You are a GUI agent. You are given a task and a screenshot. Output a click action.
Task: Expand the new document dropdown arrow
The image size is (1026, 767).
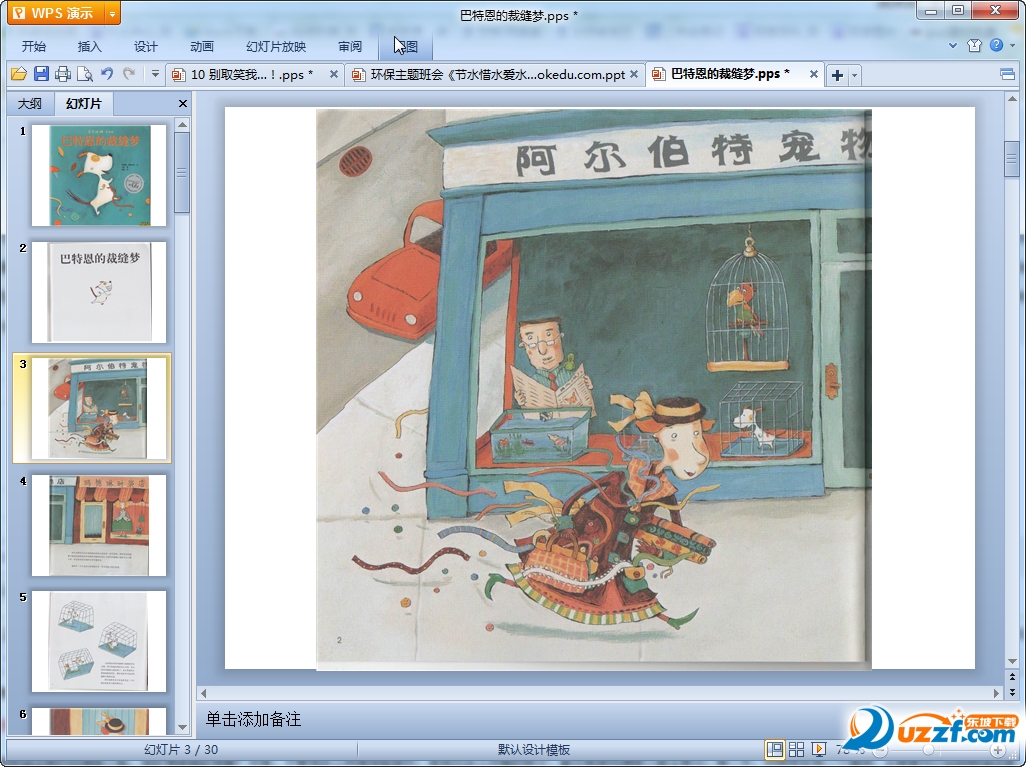coord(854,75)
